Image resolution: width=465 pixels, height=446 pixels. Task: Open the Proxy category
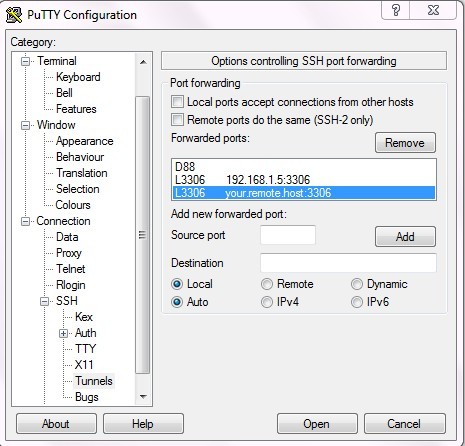(x=69, y=253)
